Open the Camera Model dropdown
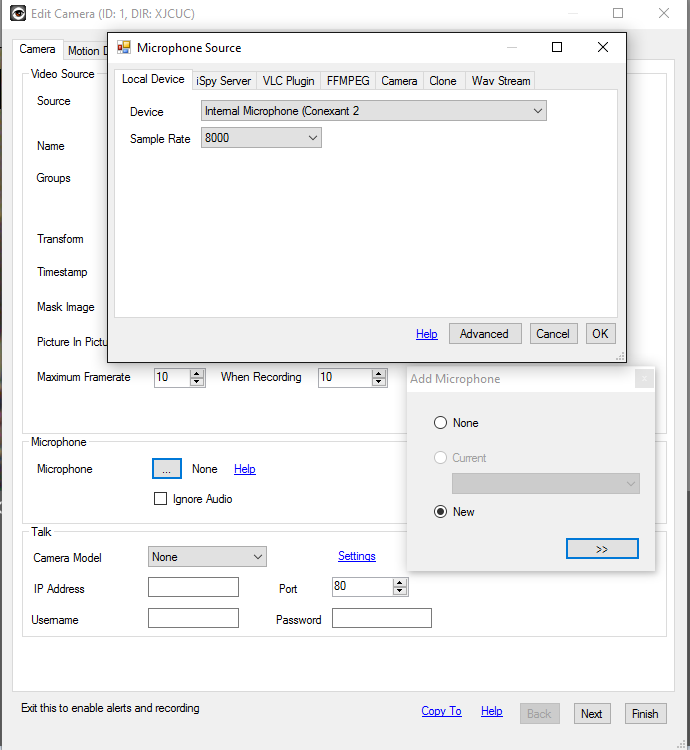Viewport: 690px width, 750px height. 207,557
